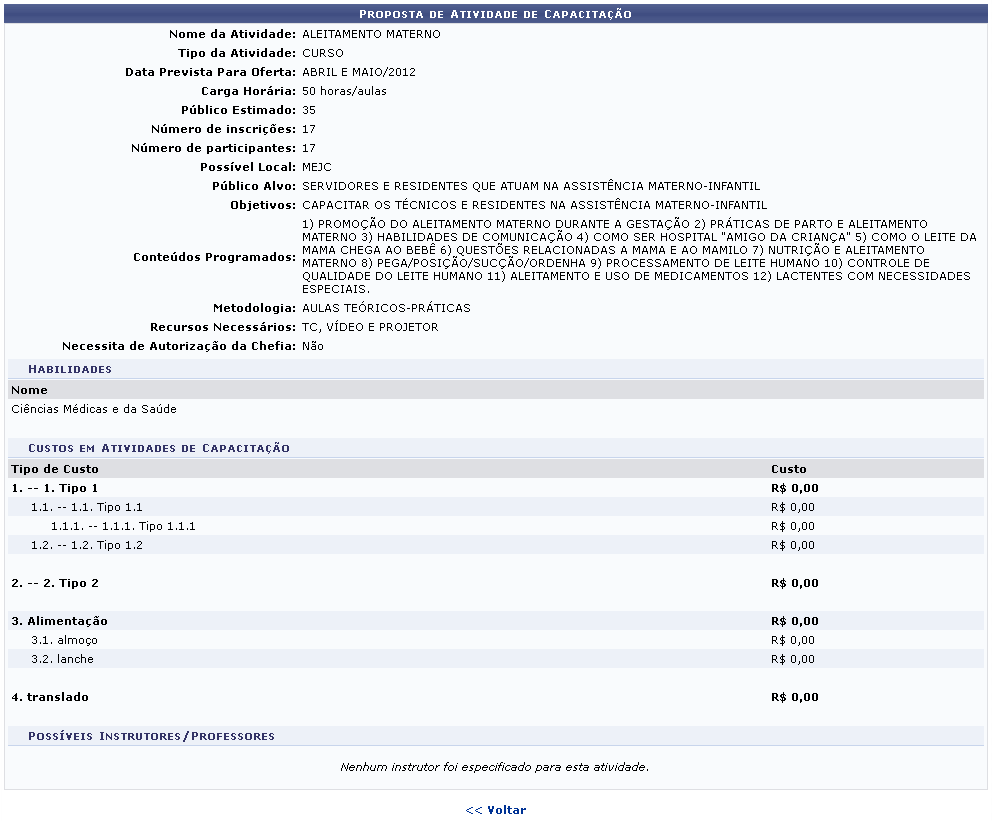992x829 pixels.
Task: Select the 1. Tipo 1 cost row
Action: pos(55,488)
